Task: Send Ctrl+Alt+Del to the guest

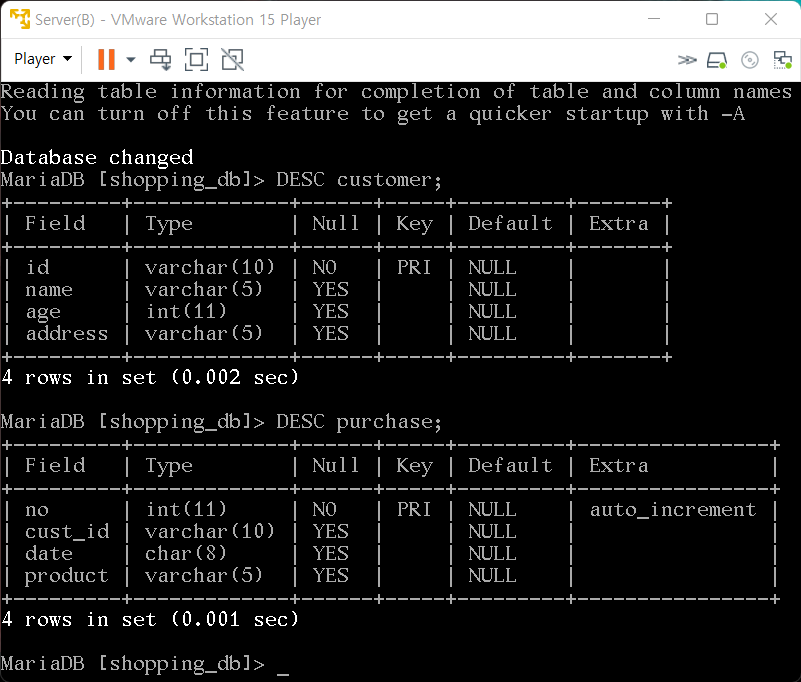Action: (160, 59)
